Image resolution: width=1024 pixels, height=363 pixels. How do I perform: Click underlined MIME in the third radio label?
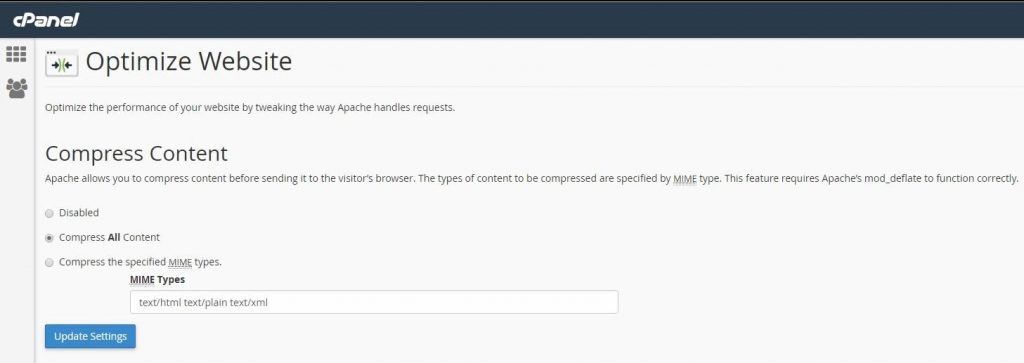(x=180, y=262)
